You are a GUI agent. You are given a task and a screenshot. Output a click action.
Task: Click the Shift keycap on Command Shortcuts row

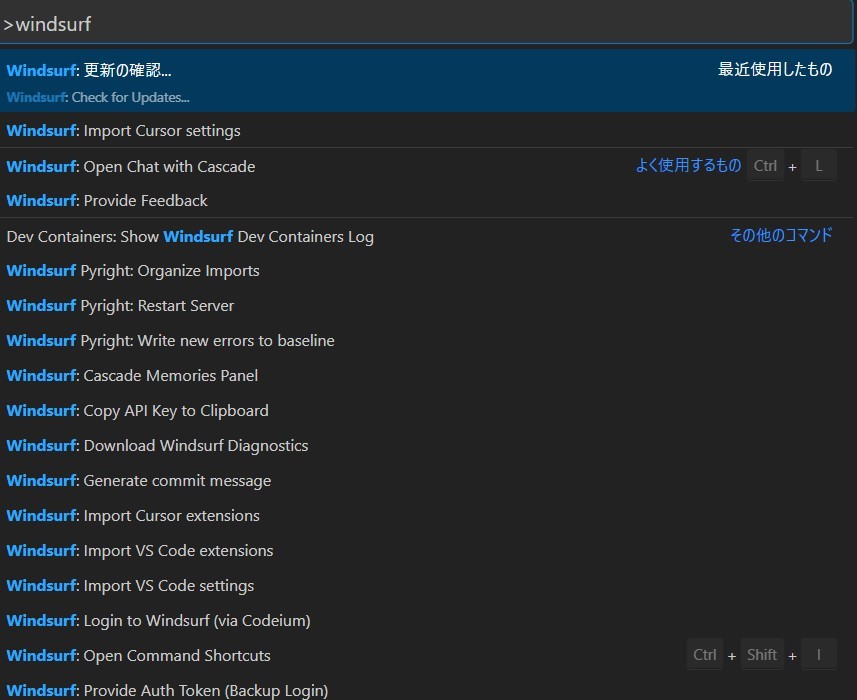pyautogui.click(x=762, y=655)
